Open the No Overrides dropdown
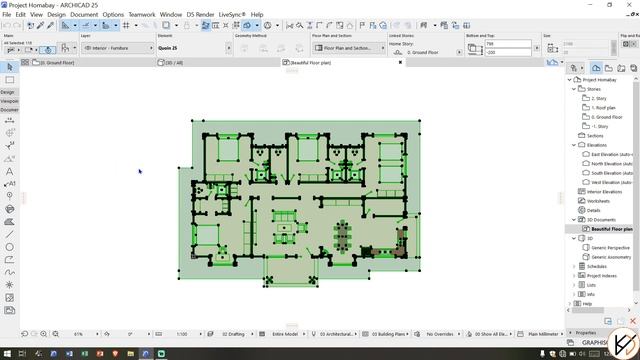Image resolution: width=640 pixels, height=360 pixels. tap(459, 334)
